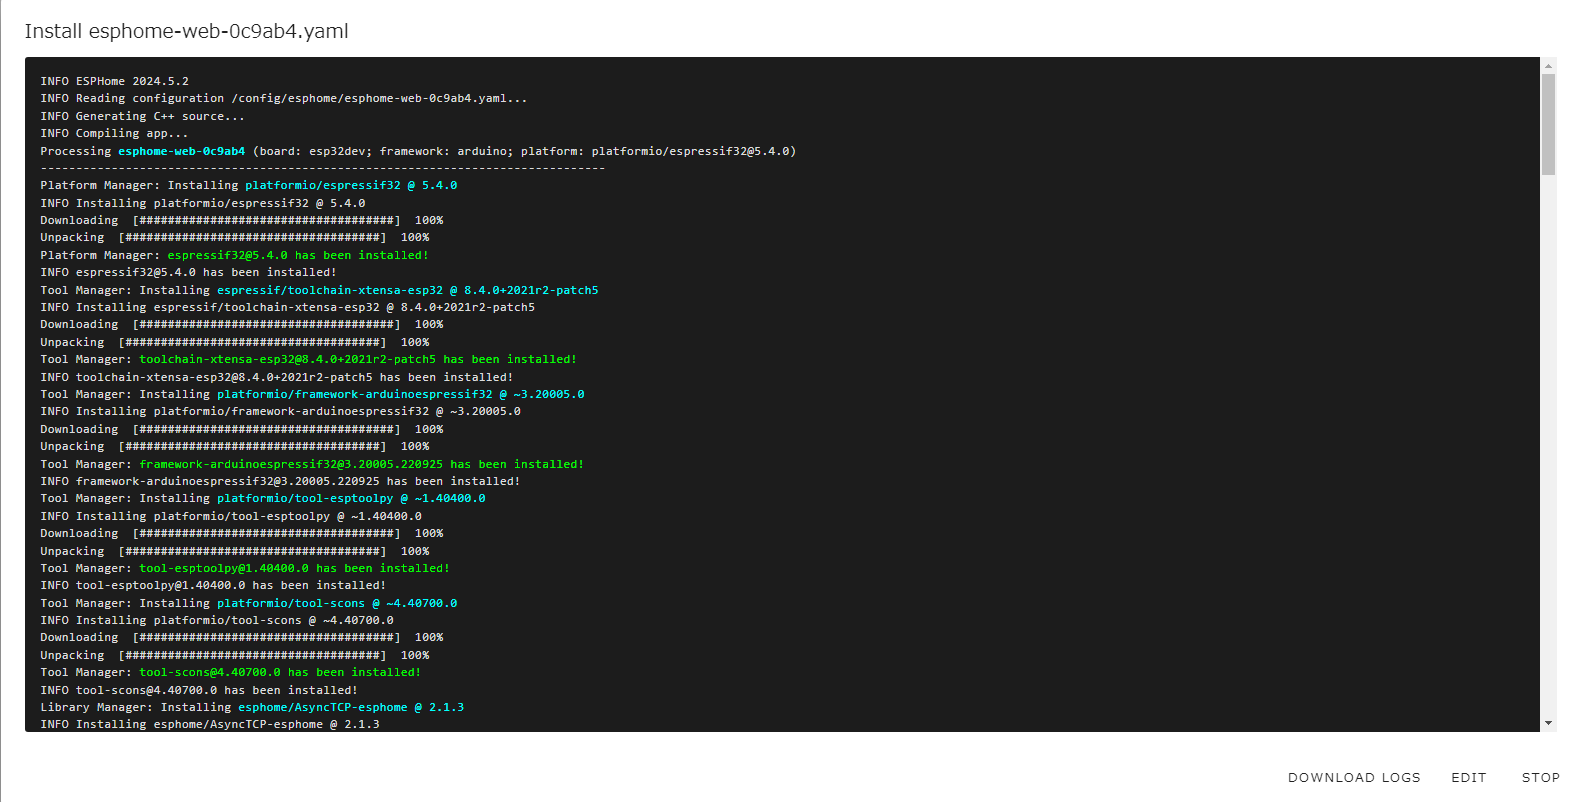Image resolution: width=1577 pixels, height=802 pixels.
Task: Click 'INFO Installing platformio/tool-scons' line
Action: 217,620
